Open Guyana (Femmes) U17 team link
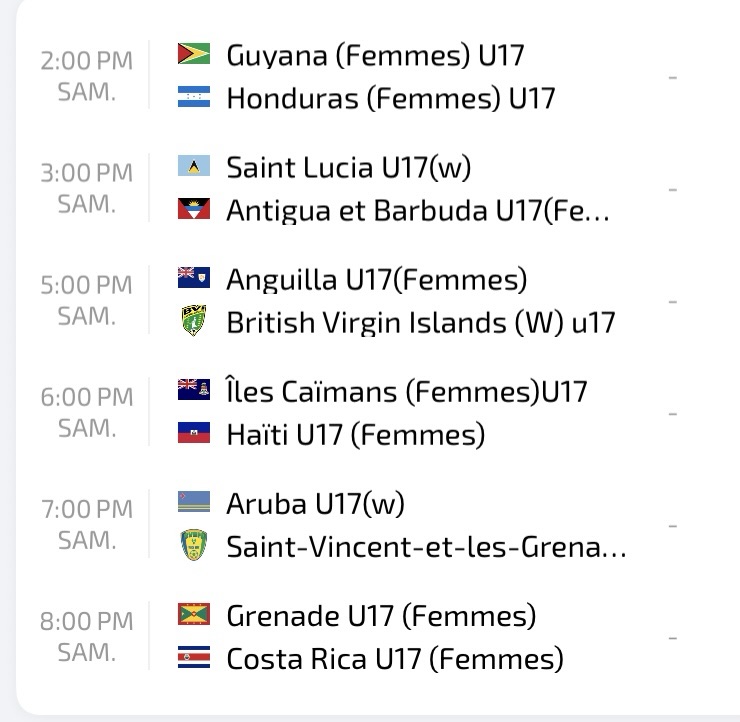The width and height of the screenshot is (740, 722). (x=375, y=54)
